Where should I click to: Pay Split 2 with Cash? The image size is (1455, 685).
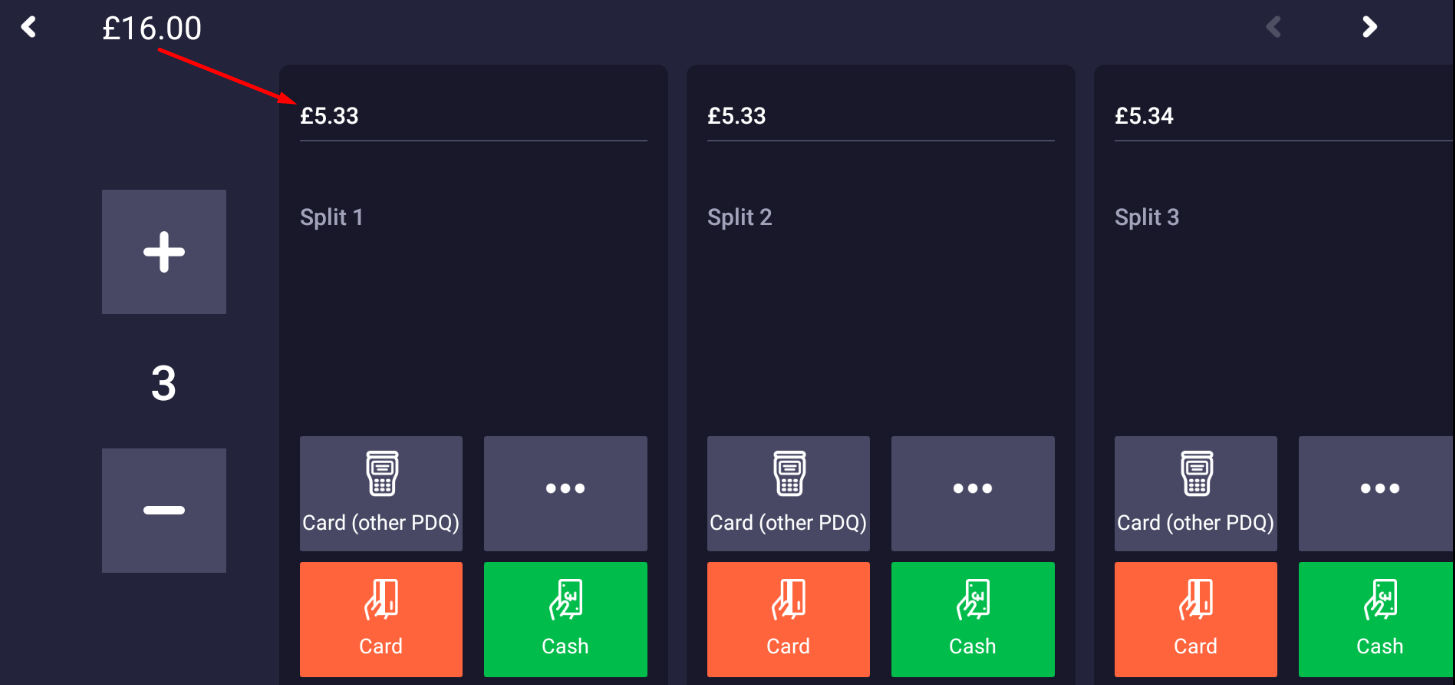(x=973, y=619)
